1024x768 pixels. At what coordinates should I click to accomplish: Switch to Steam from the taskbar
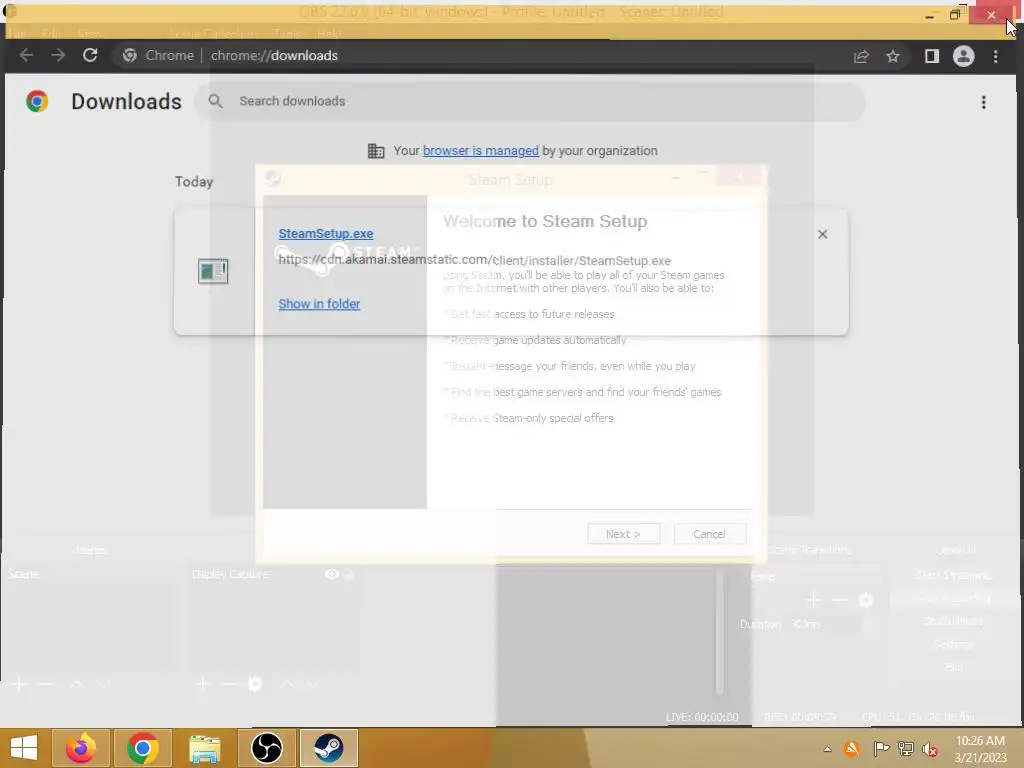(328, 748)
